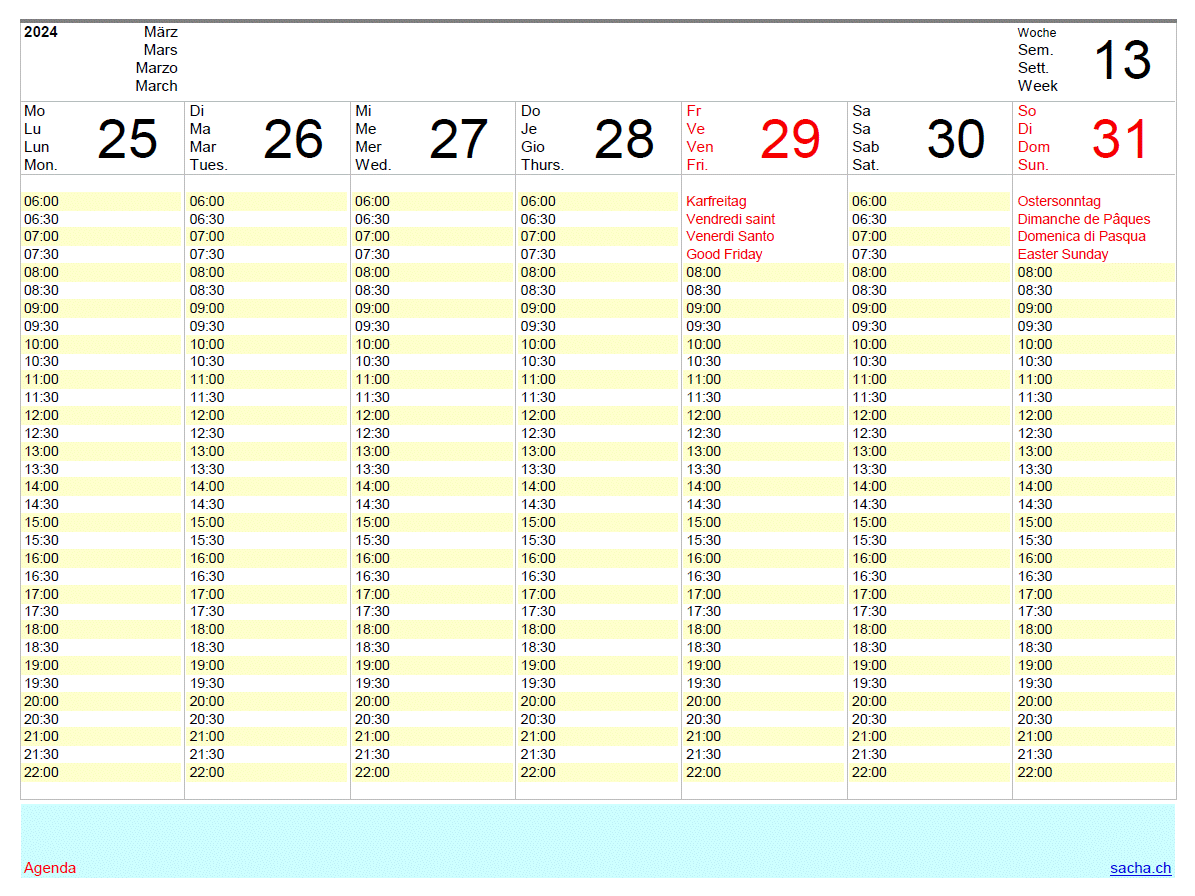Screen dimensions: 1195x896
Task: Click the 12:30 slot on Saturday 30
Action: pyautogui.click(x=929, y=434)
